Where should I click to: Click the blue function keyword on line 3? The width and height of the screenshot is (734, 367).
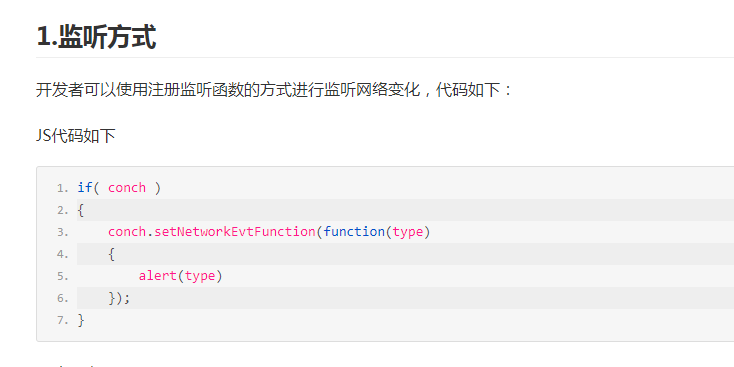[x=354, y=232]
